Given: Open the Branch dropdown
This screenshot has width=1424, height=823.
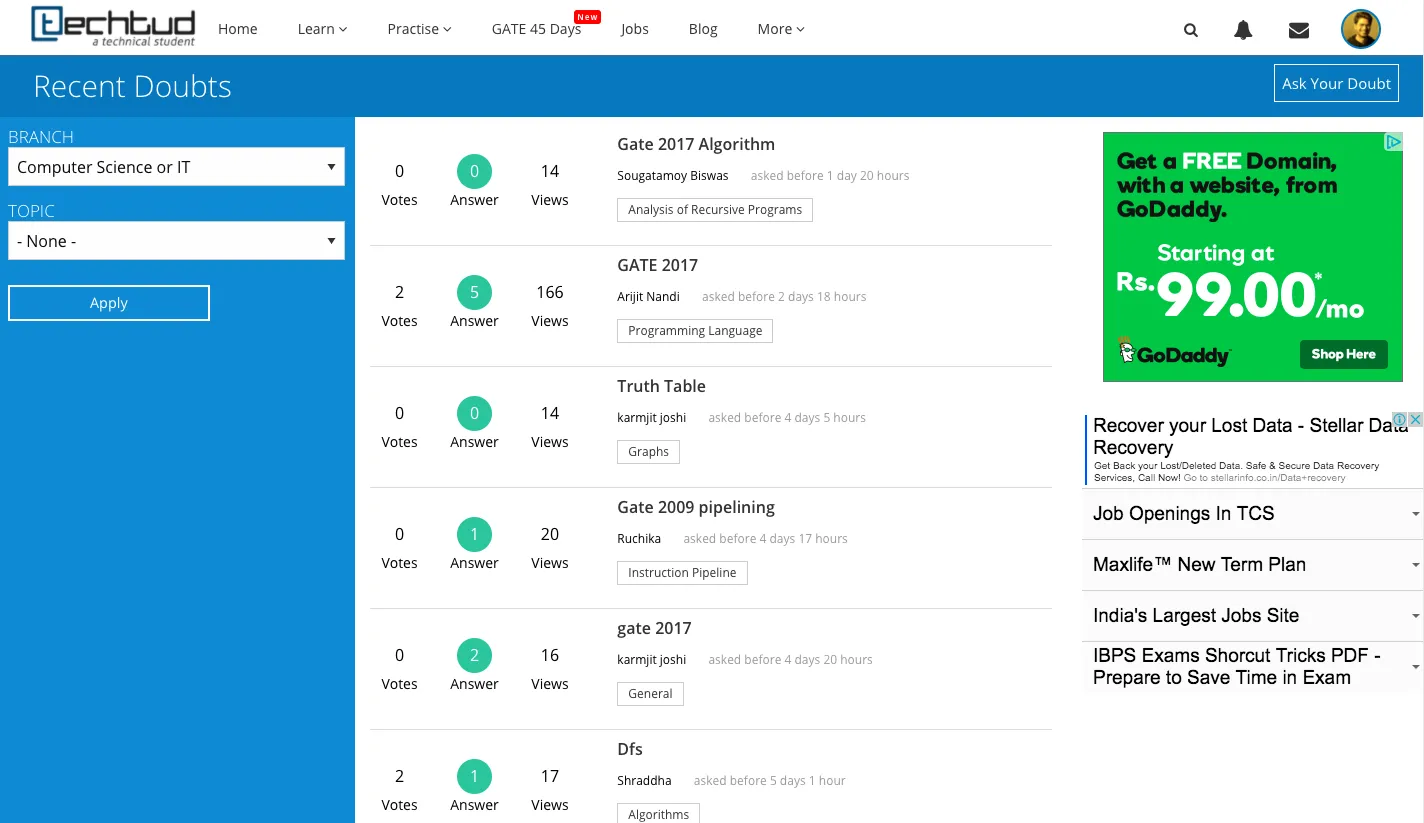Looking at the screenshot, I should click(x=176, y=167).
